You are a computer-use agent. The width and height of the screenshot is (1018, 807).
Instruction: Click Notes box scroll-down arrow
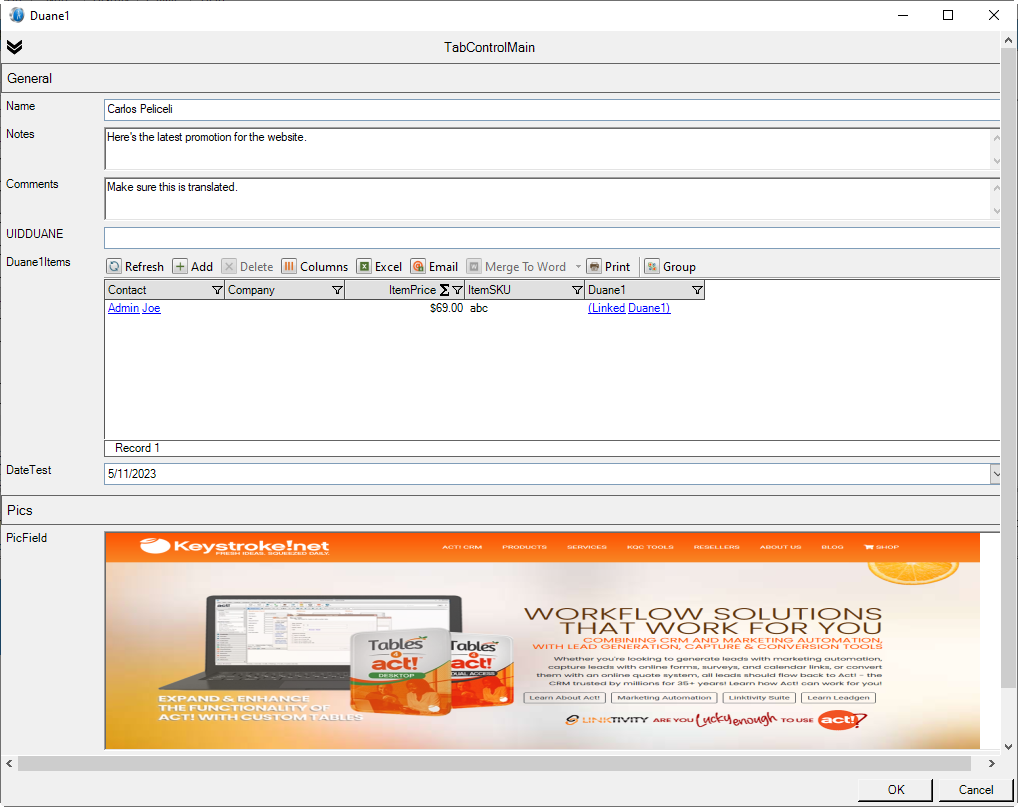[996, 161]
